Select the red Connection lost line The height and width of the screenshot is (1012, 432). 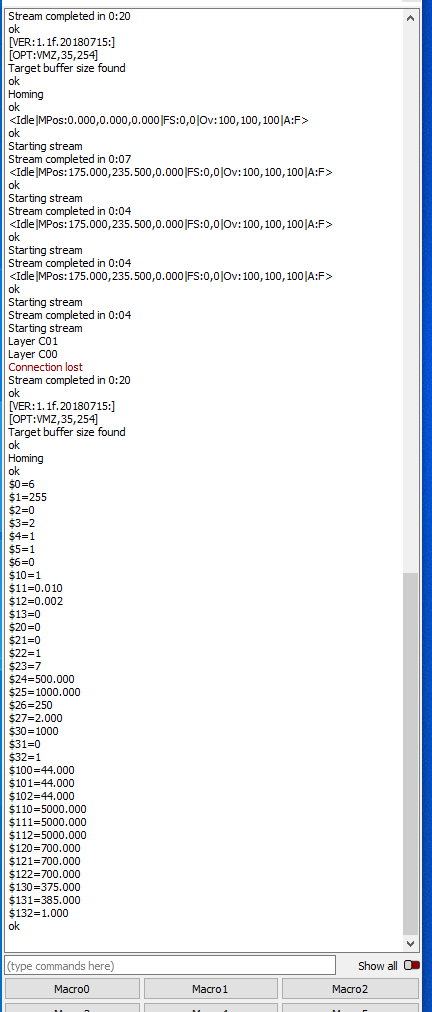click(x=45, y=367)
